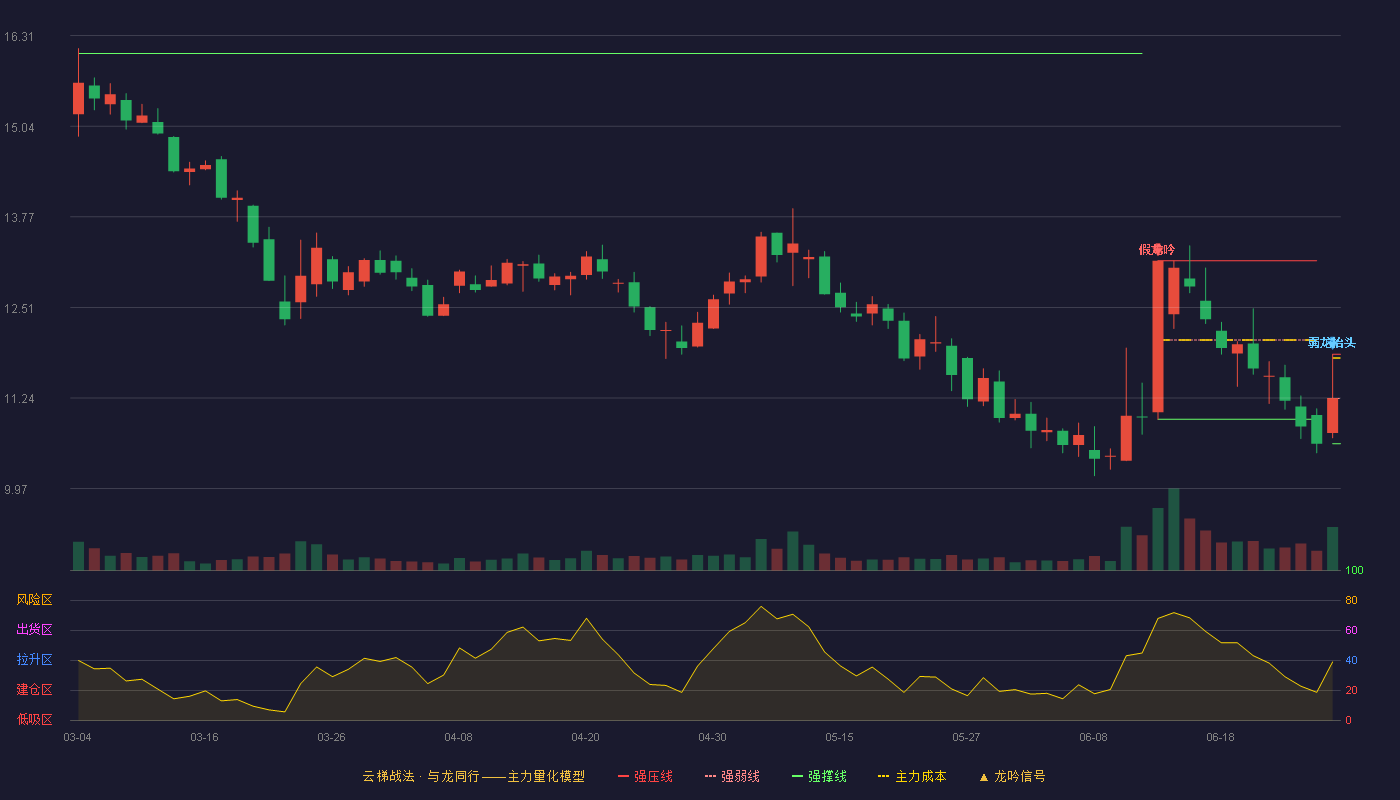
Task: Click the green 100 indicator scale value
Action: point(1354,571)
